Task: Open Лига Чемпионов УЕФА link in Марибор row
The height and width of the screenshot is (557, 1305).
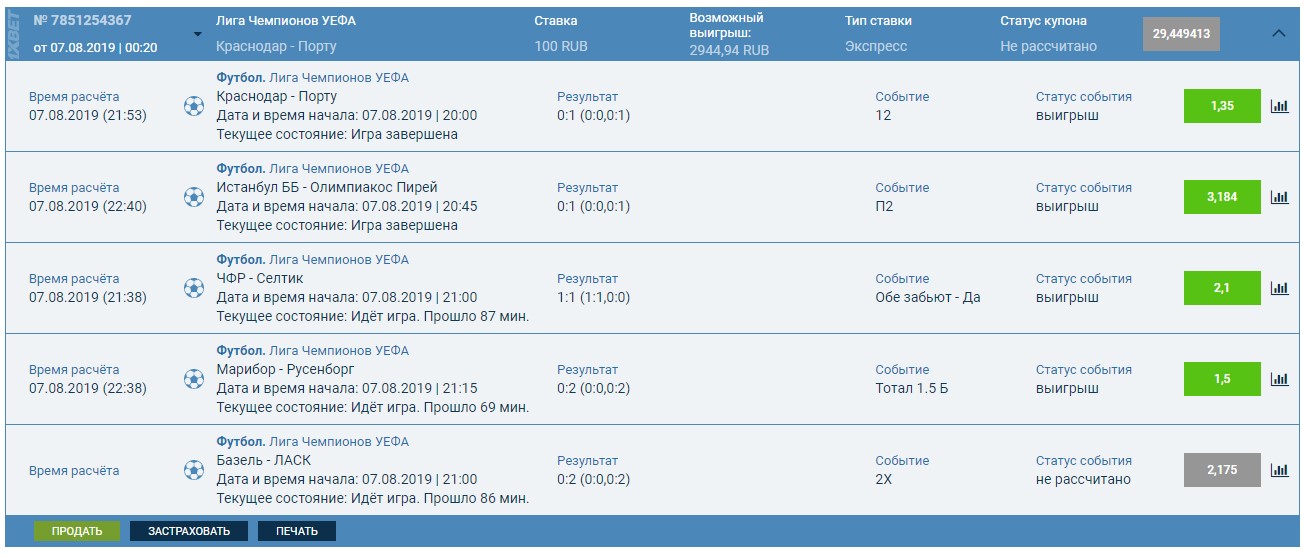Action: tap(339, 351)
